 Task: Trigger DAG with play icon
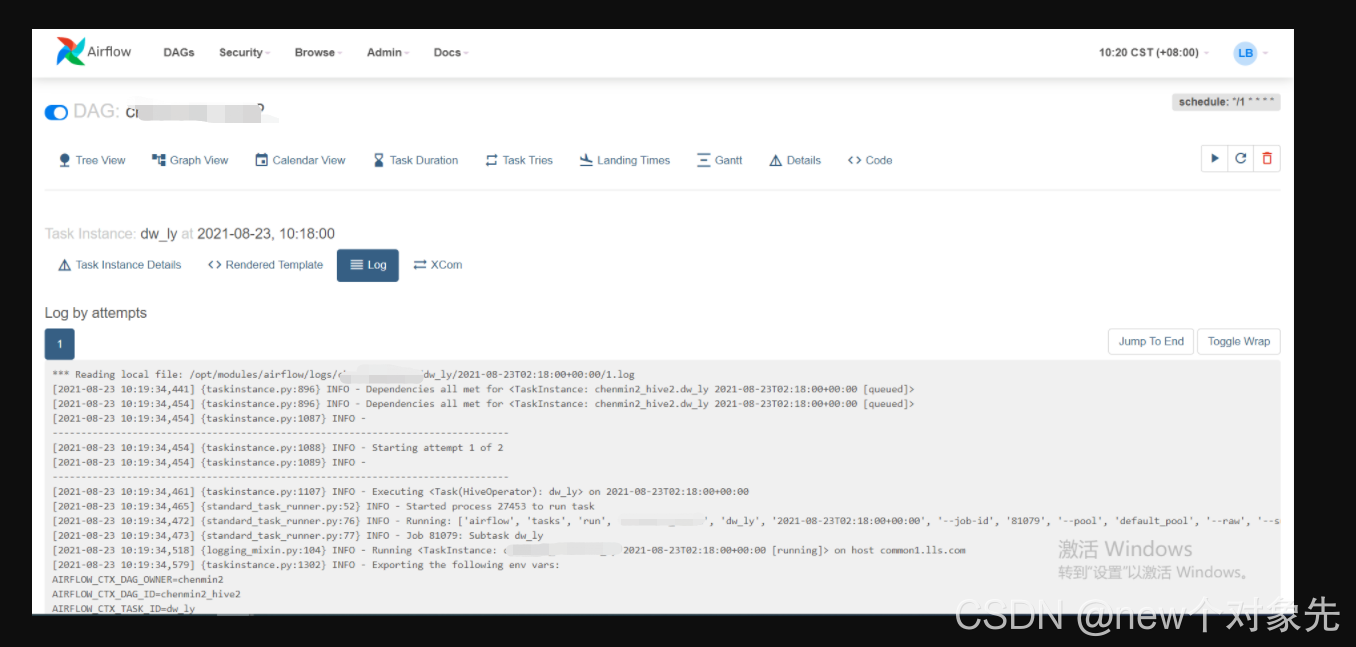click(x=1215, y=159)
